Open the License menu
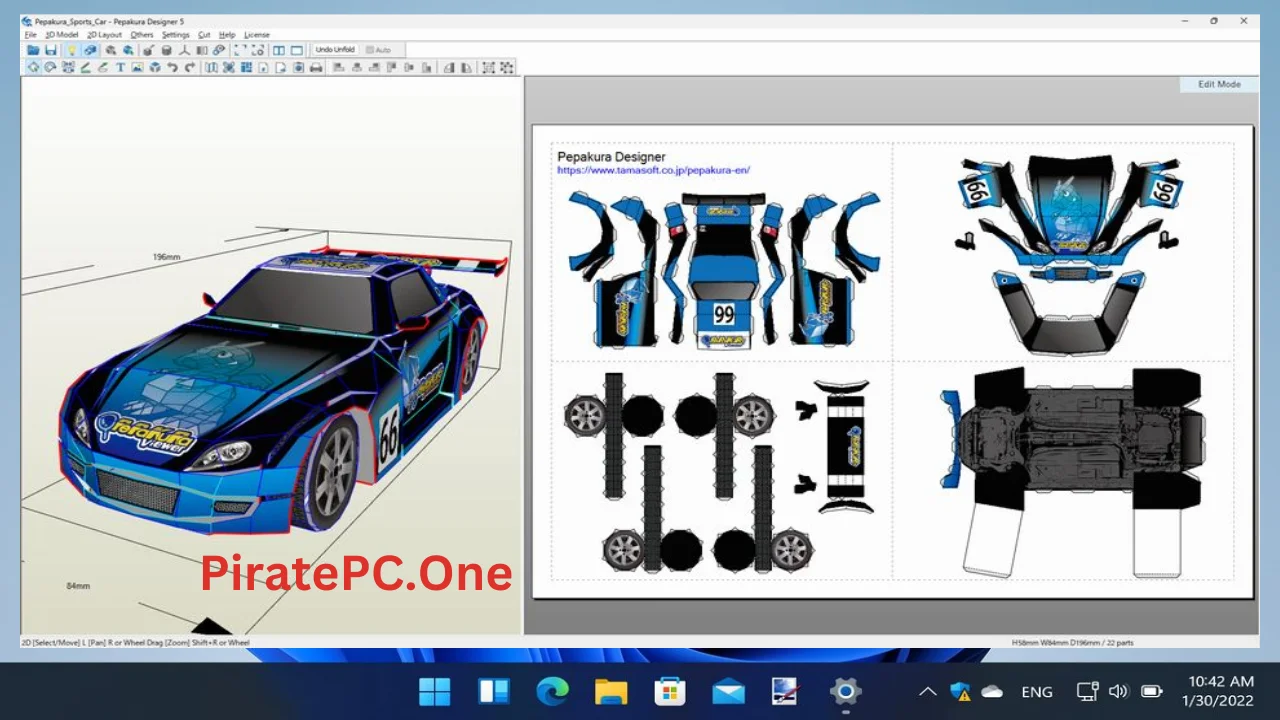 click(x=257, y=35)
